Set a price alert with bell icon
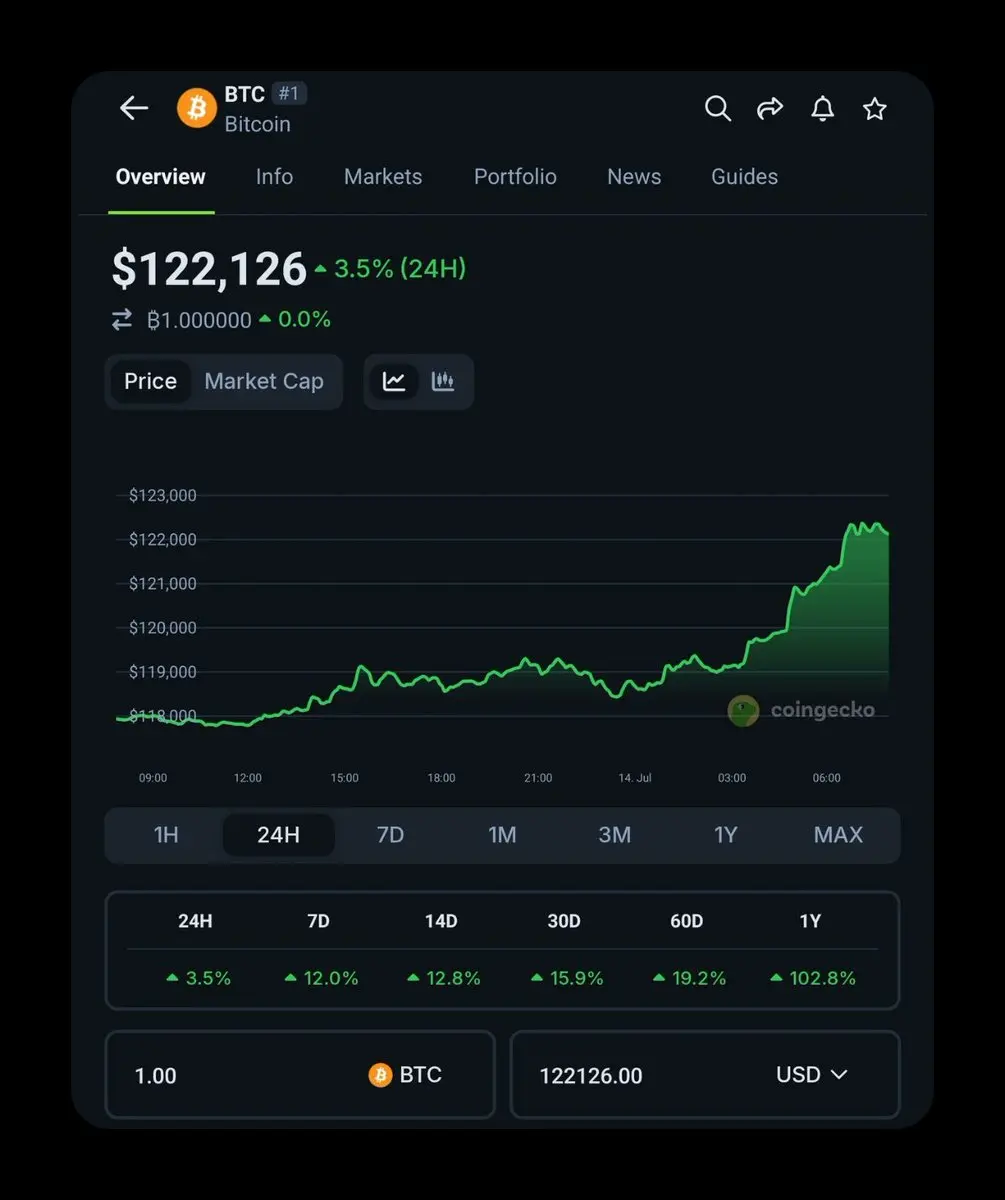The width and height of the screenshot is (1005, 1200). point(822,108)
